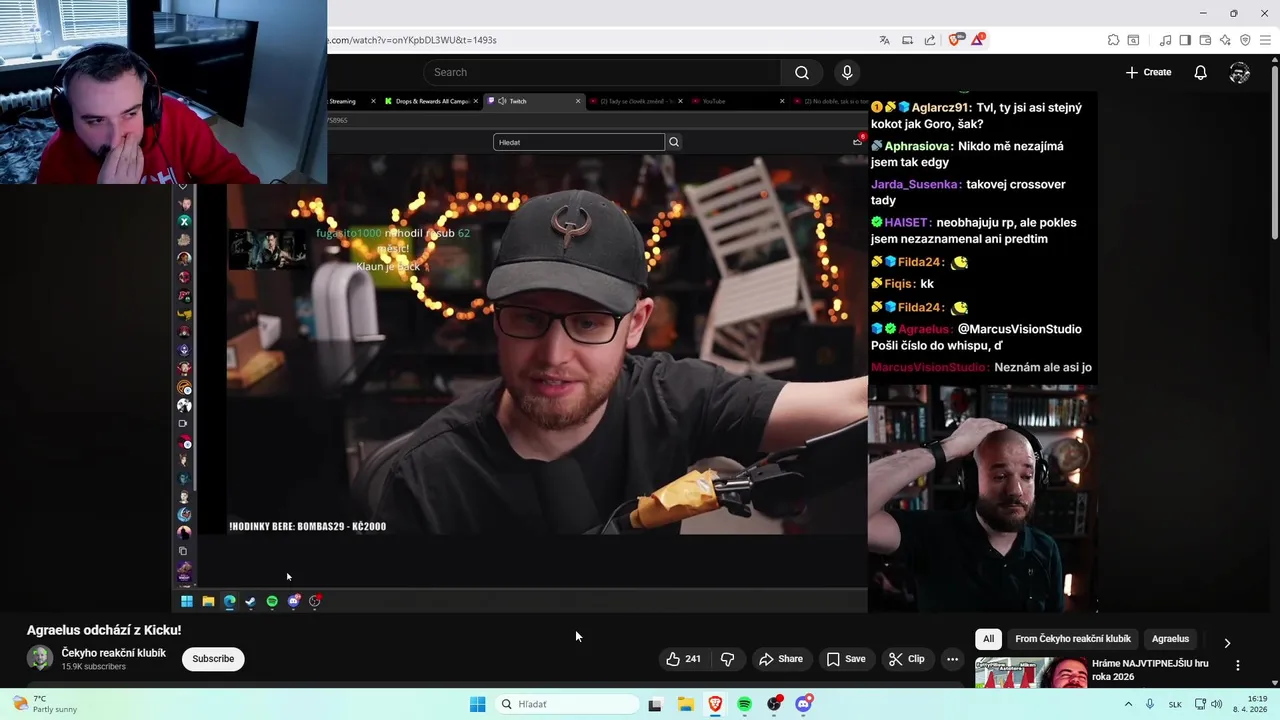The height and width of the screenshot is (720, 1280).
Task: Open more actions ellipsis beside Clip
Action: [953, 659]
